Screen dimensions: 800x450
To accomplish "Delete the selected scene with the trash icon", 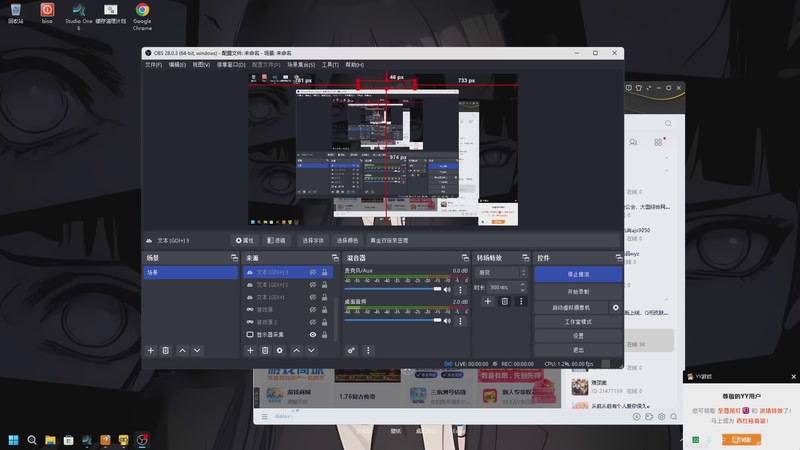I will (166, 351).
